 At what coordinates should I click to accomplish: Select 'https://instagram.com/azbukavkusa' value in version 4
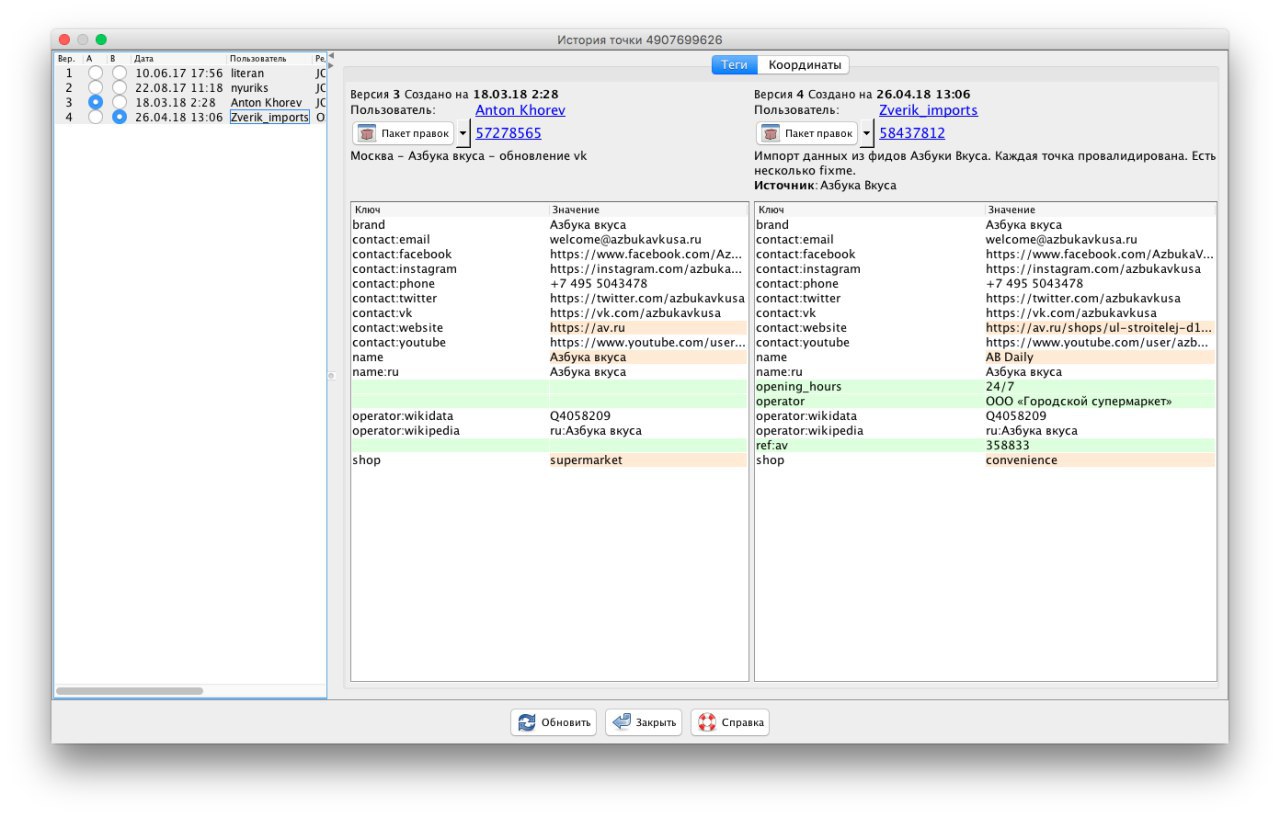click(x=1100, y=269)
